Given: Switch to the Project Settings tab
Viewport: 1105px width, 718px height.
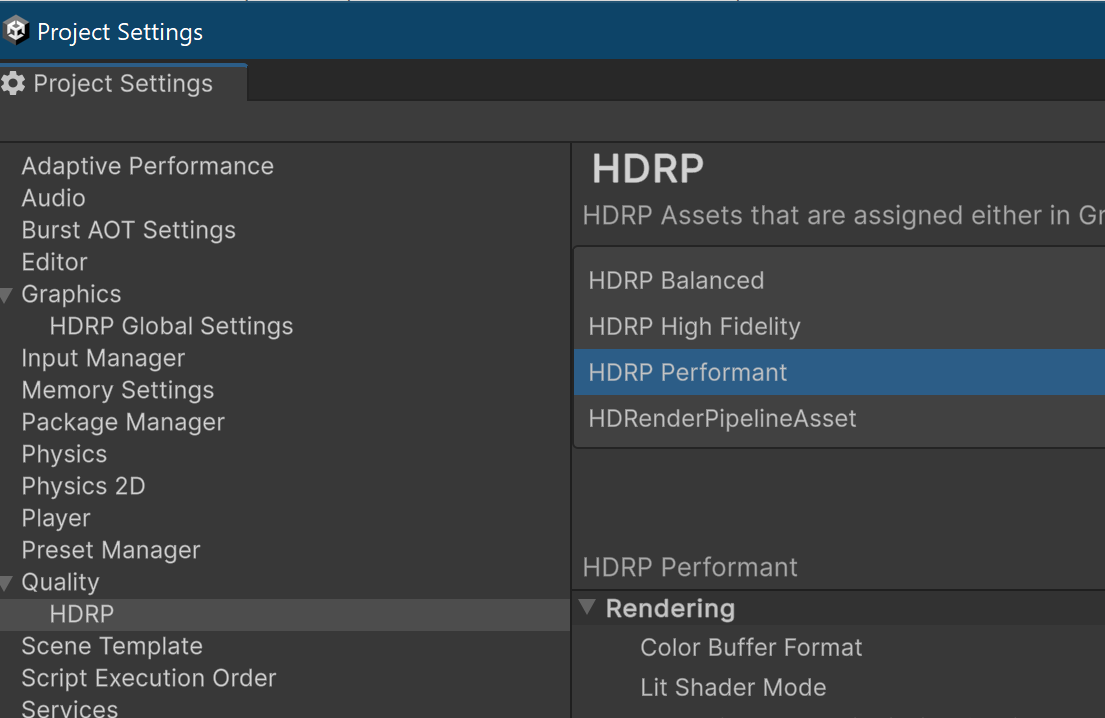Looking at the screenshot, I should (x=122, y=83).
